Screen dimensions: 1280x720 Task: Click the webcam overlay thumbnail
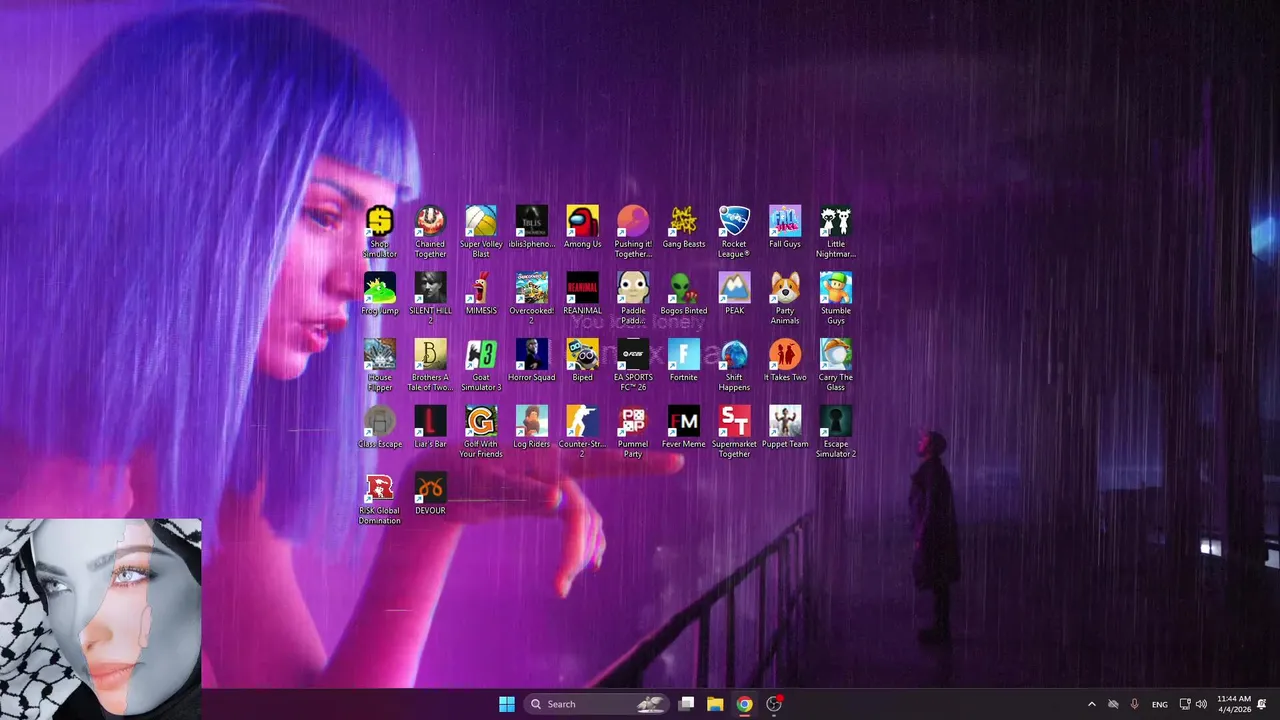point(100,618)
